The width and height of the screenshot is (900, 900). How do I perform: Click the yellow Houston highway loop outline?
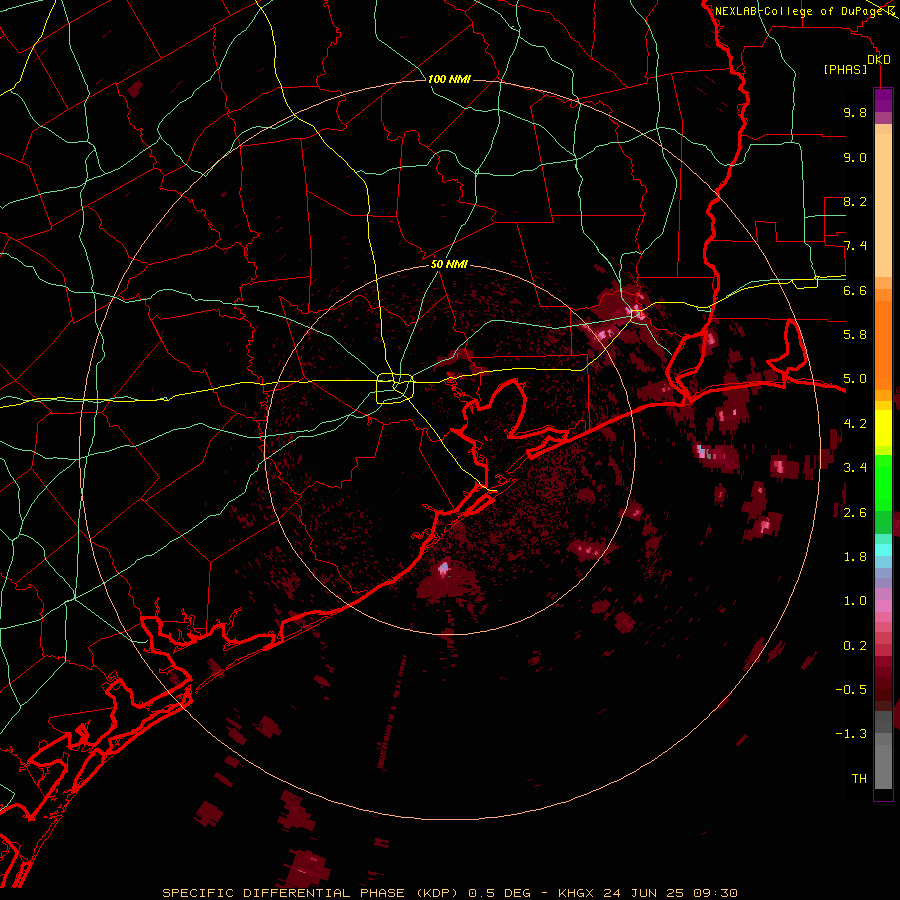click(x=395, y=388)
